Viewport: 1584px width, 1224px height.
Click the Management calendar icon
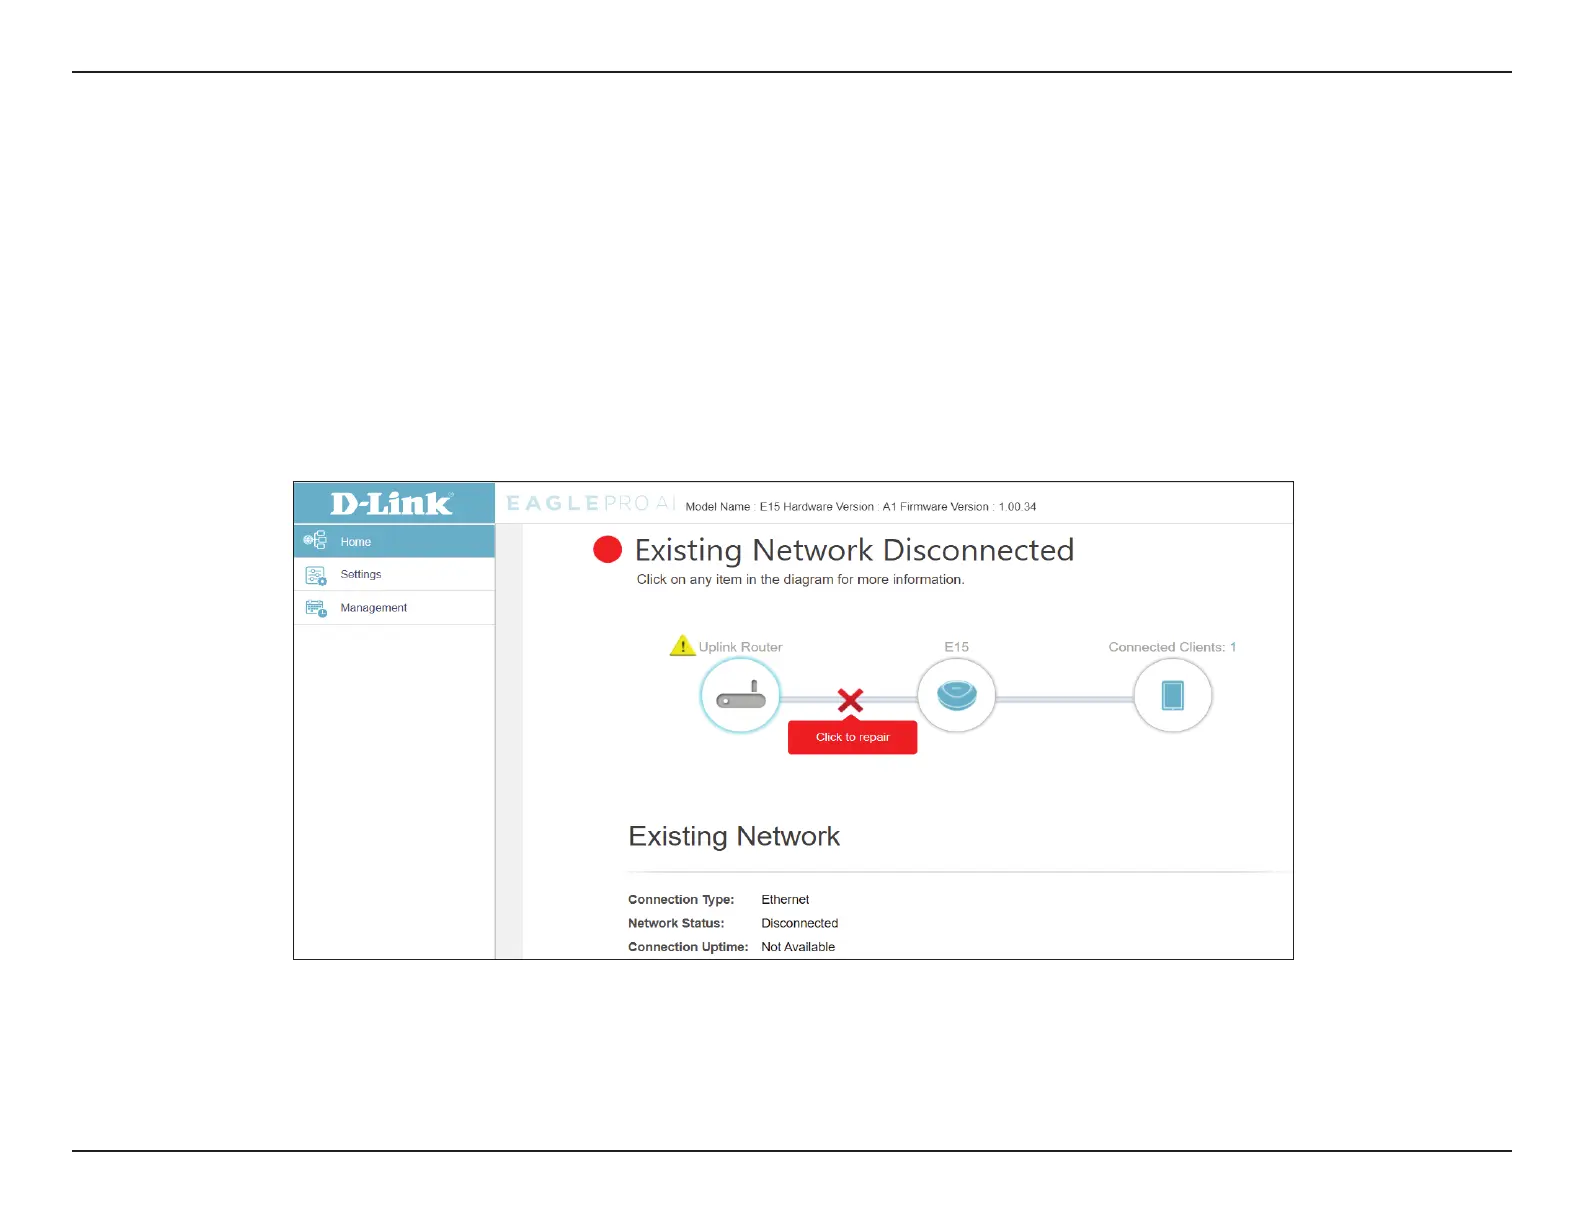point(316,608)
